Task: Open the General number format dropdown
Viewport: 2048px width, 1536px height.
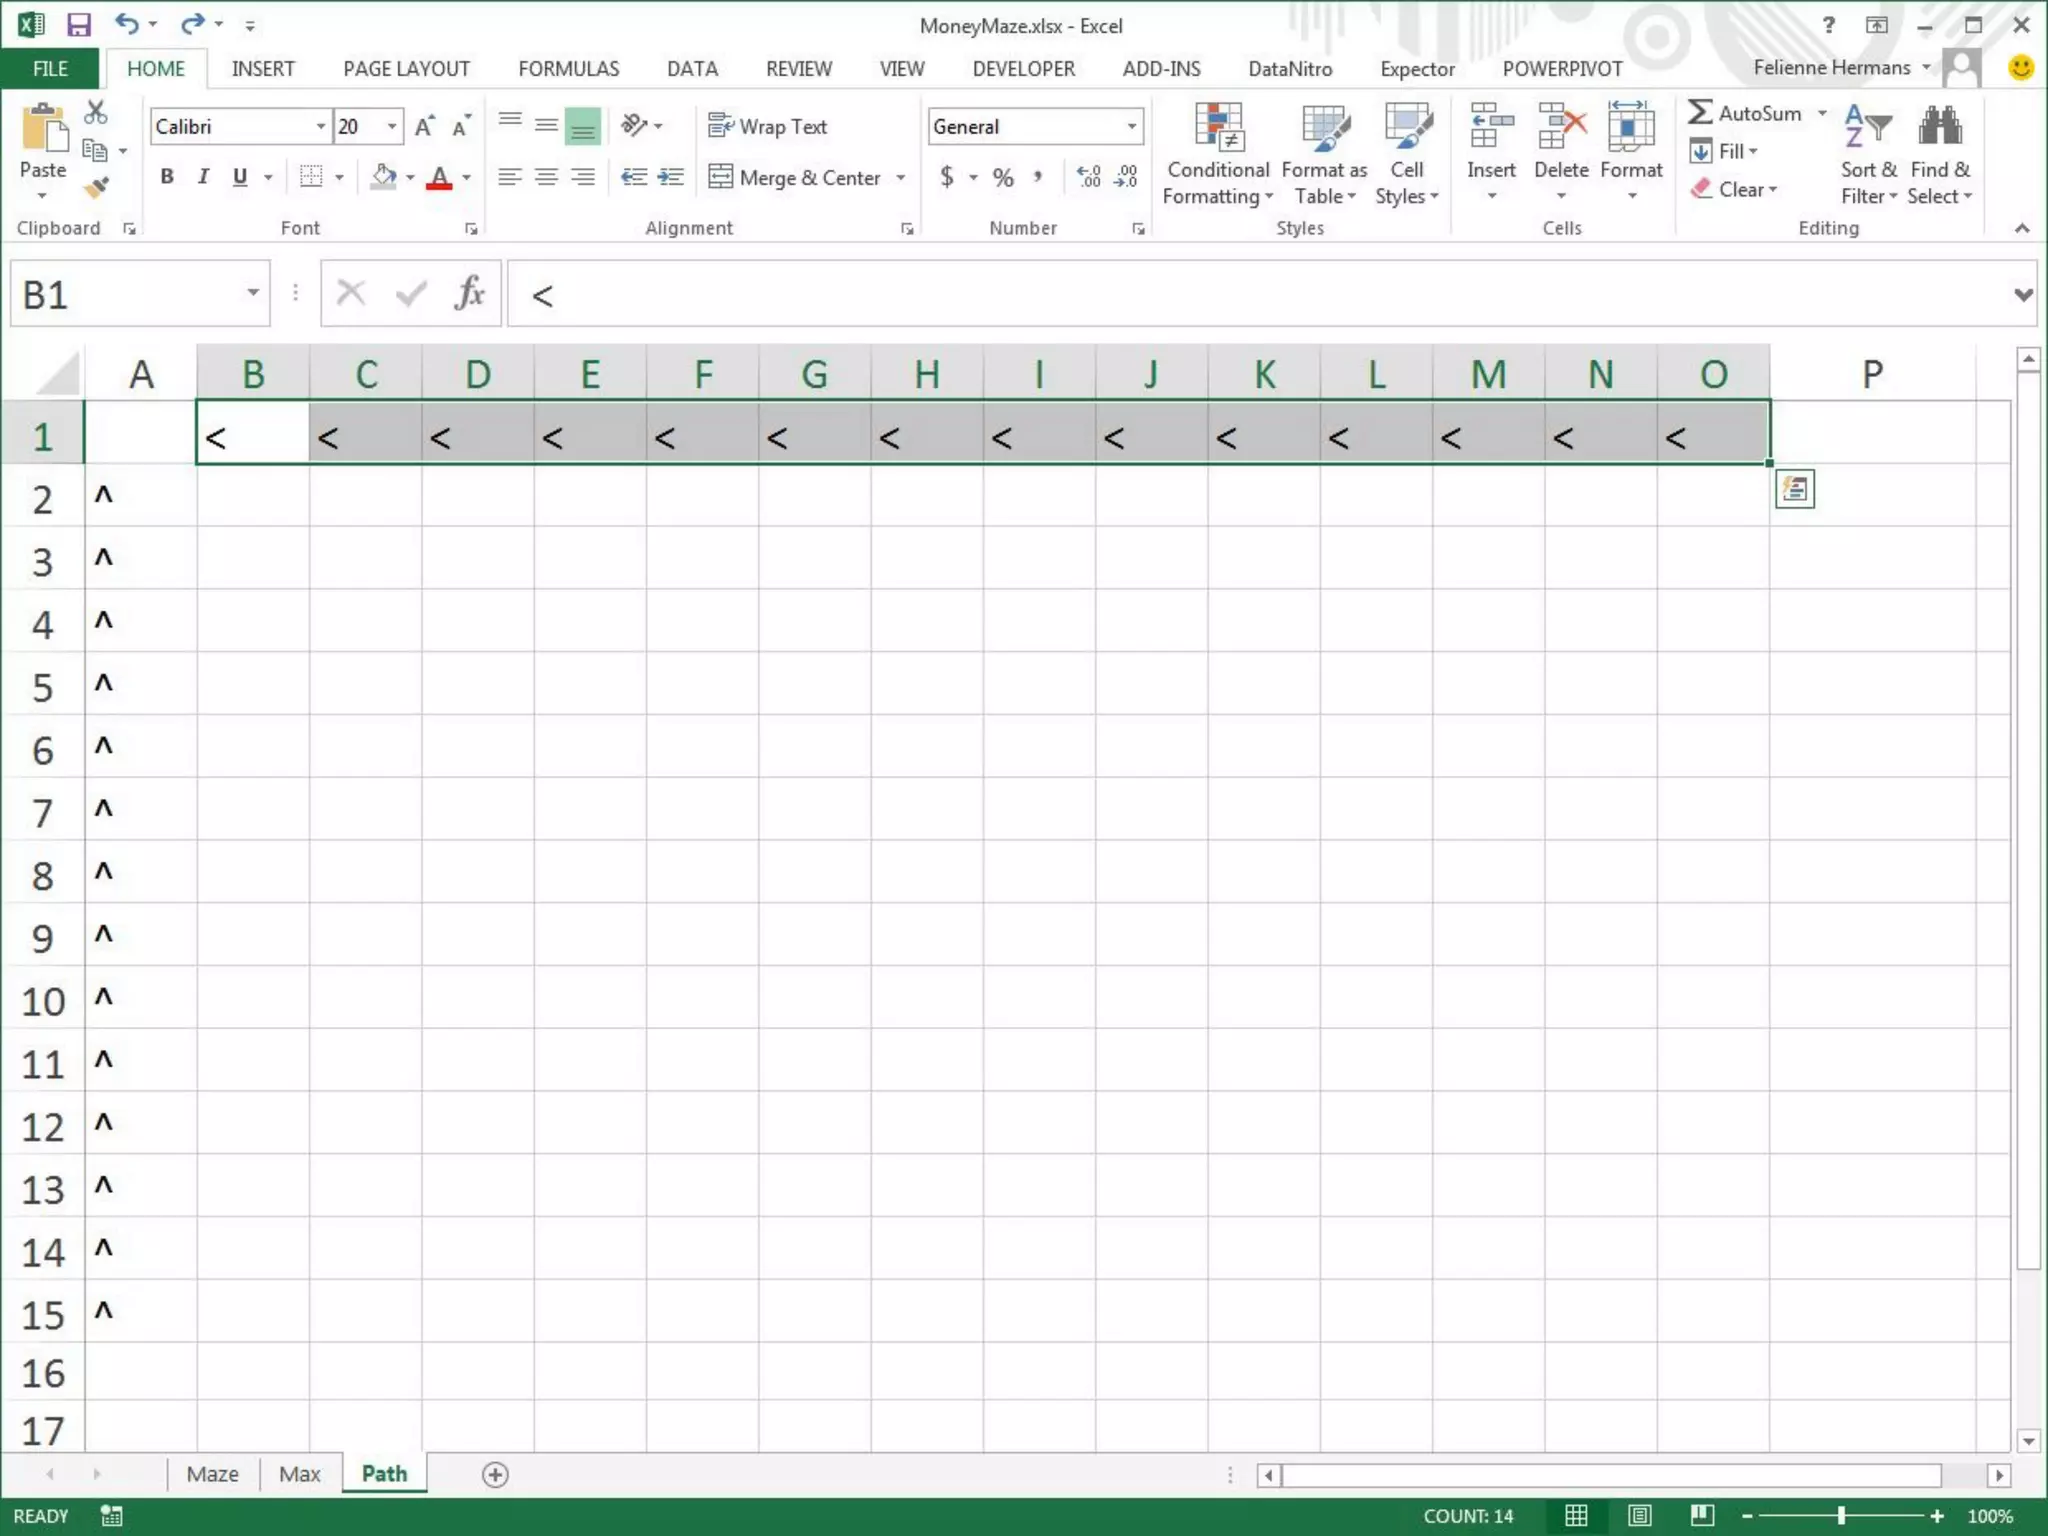Action: pyautogui.click(x=1131, y=127)
